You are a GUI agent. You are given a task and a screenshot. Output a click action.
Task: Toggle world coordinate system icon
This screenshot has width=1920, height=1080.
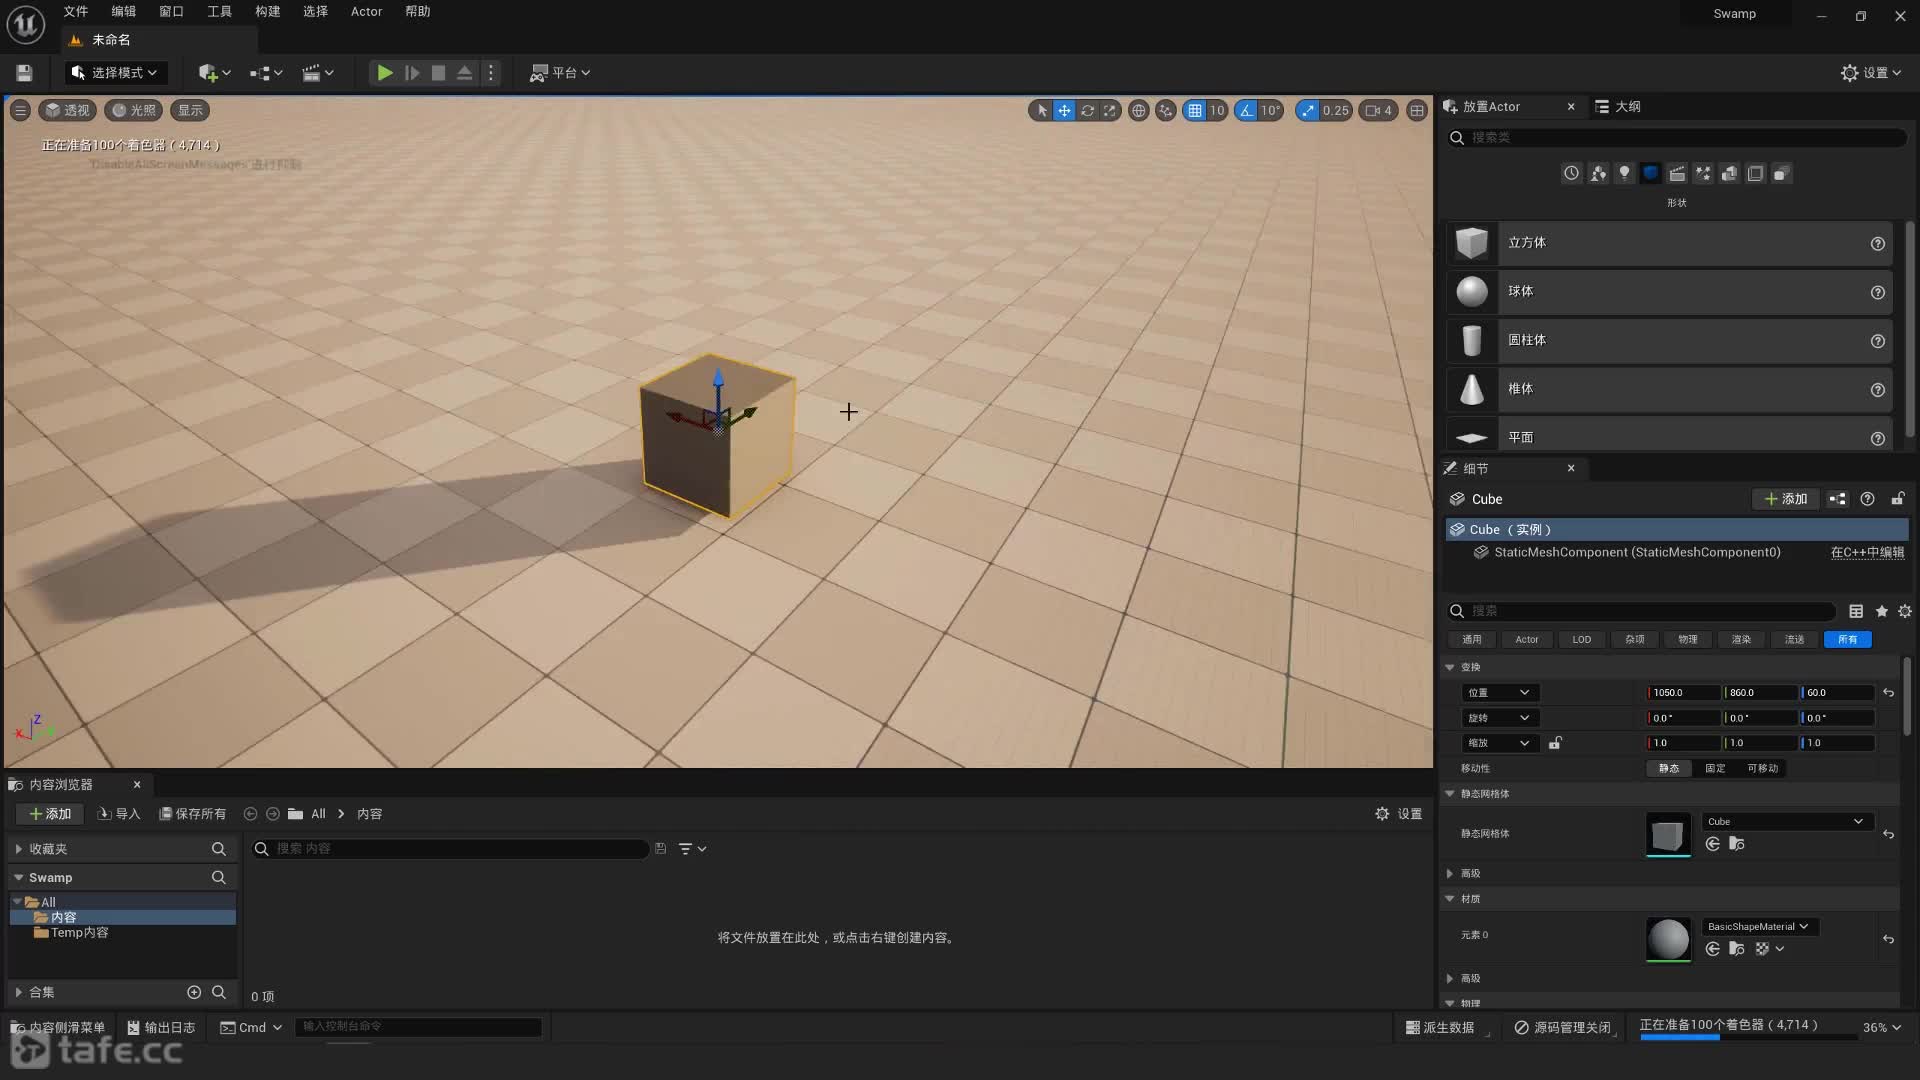(x=1138, y=111)
